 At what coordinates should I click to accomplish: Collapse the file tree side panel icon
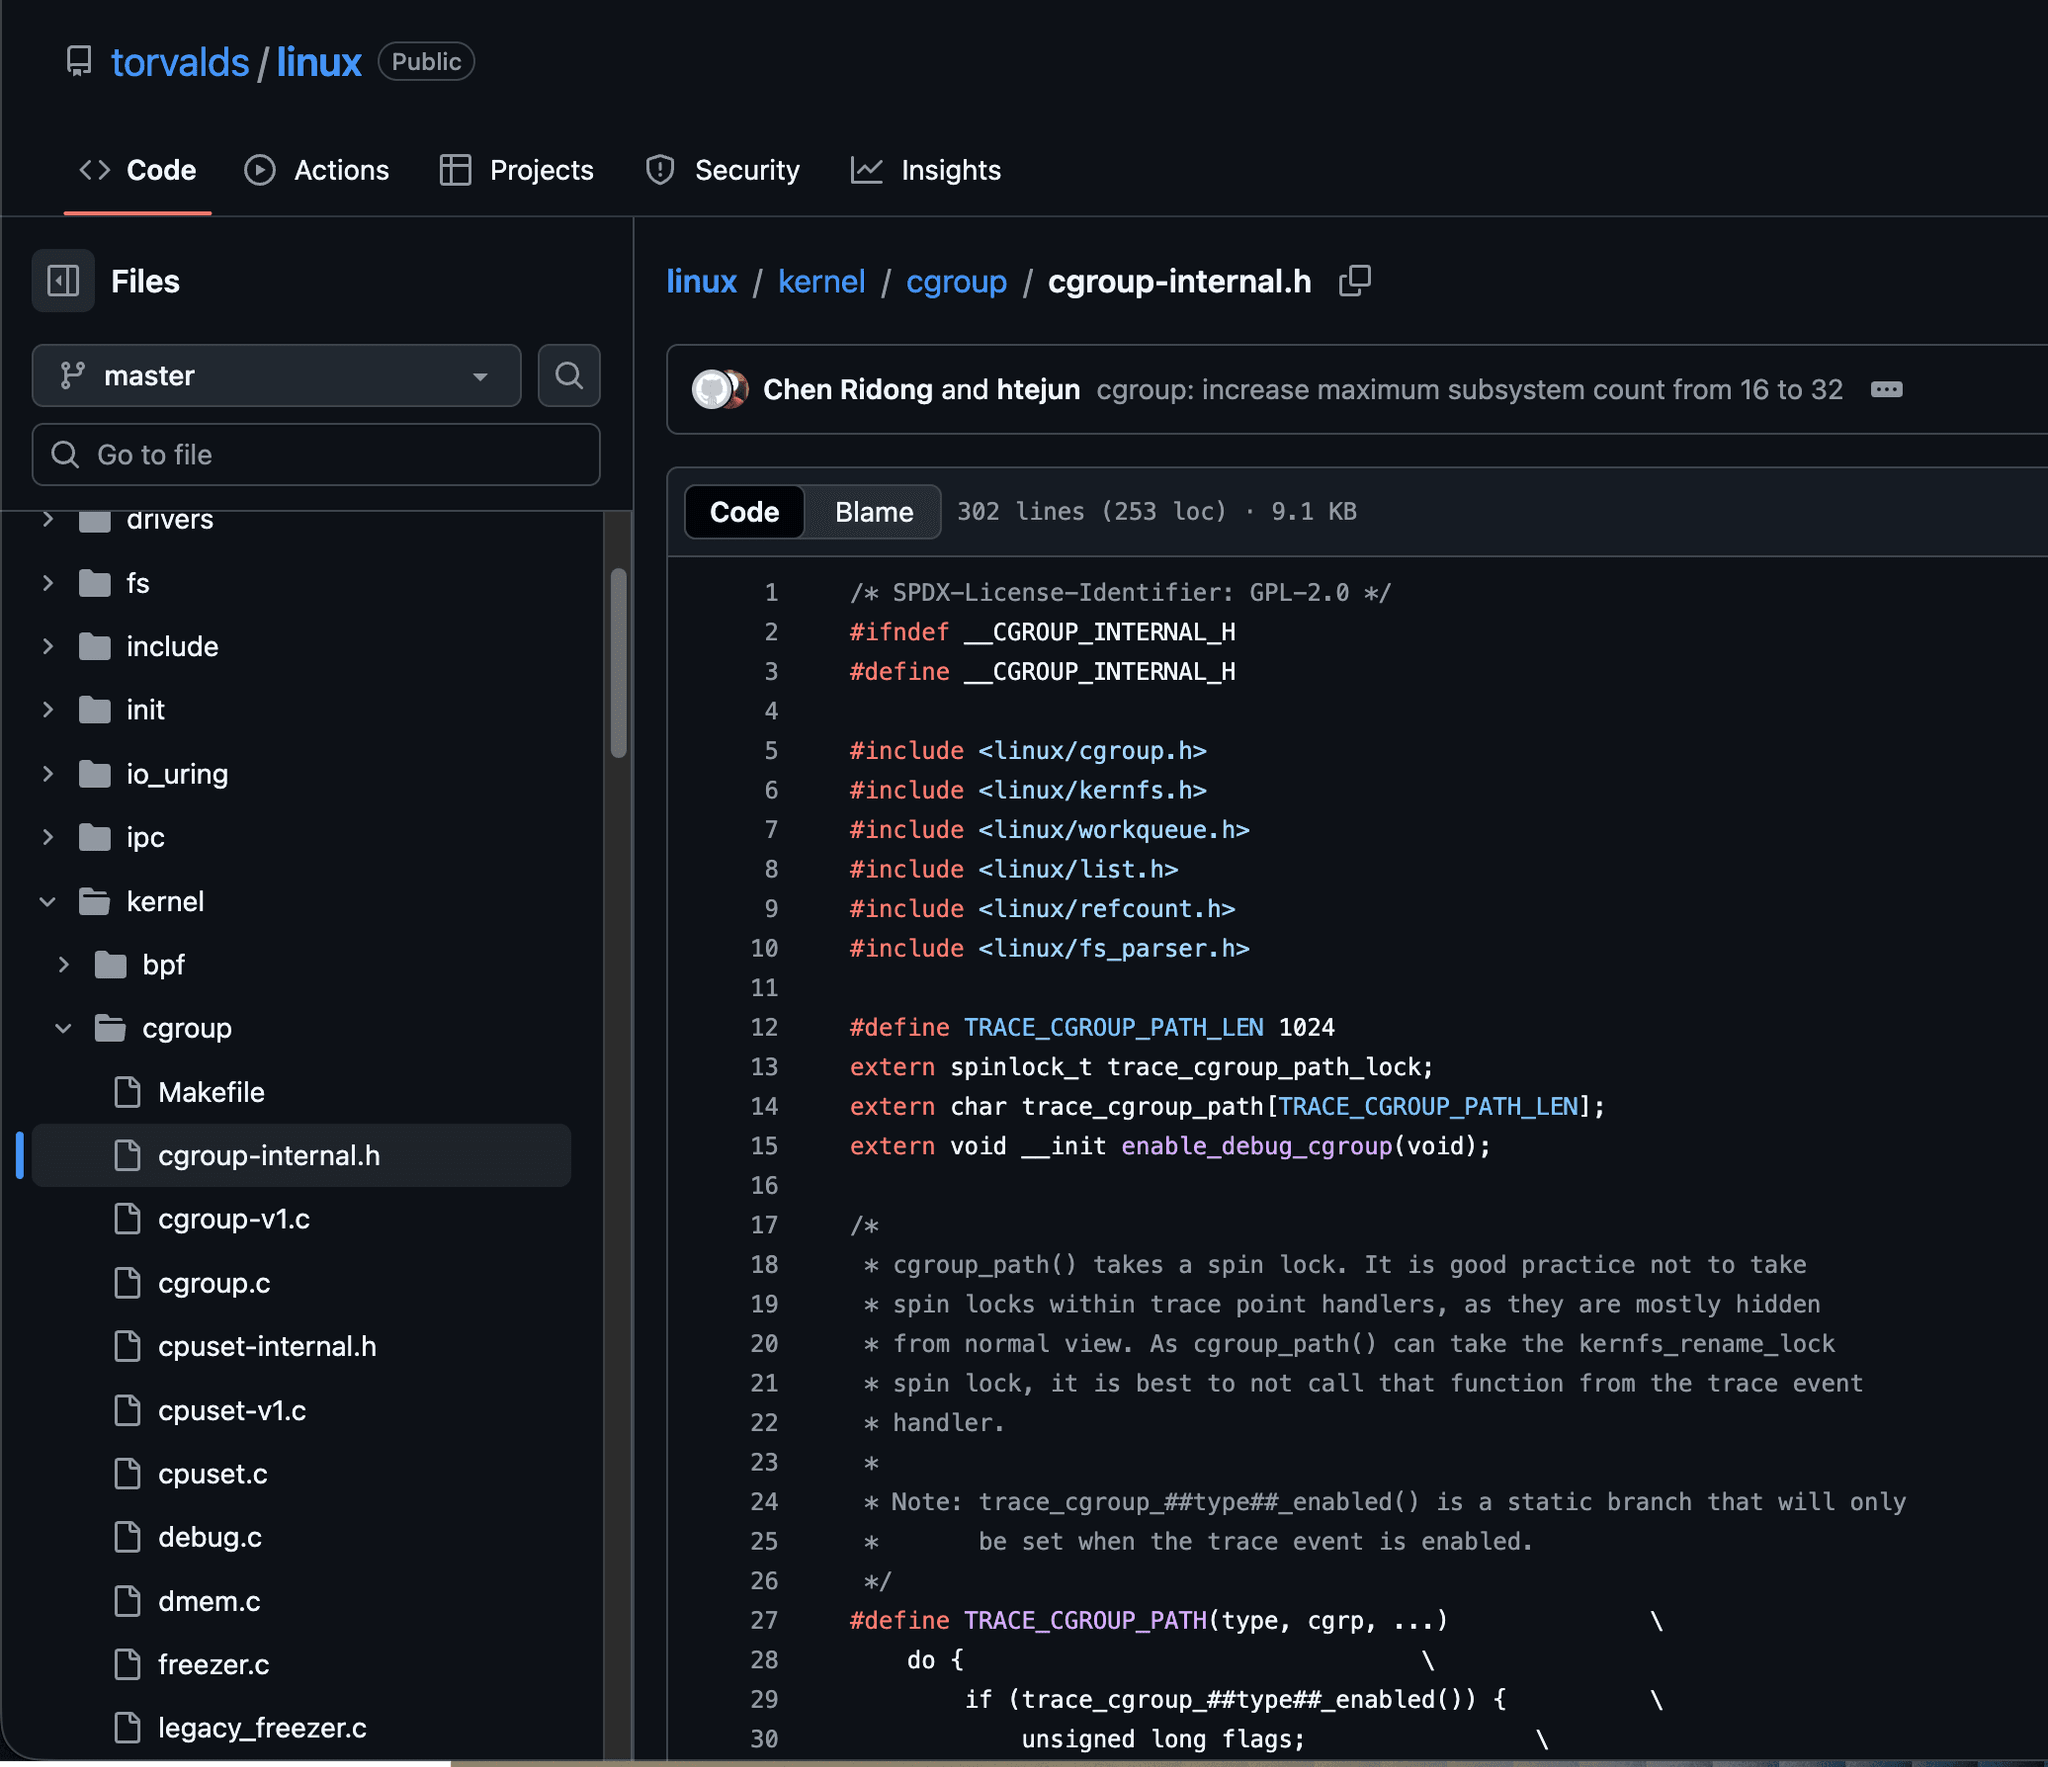pos(63,281)
